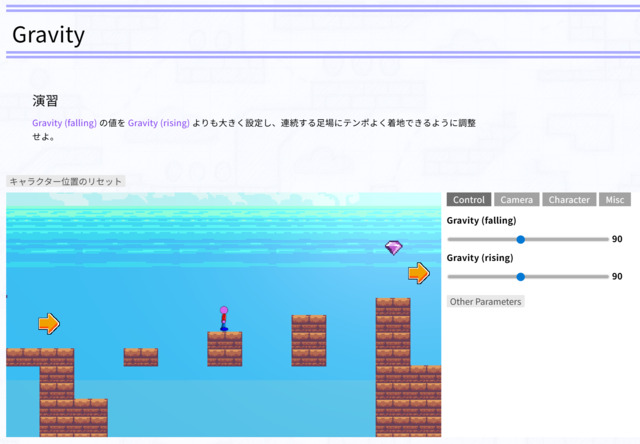
Task: Click the orange arrow above left platform
Action: [x=49, y=324]
